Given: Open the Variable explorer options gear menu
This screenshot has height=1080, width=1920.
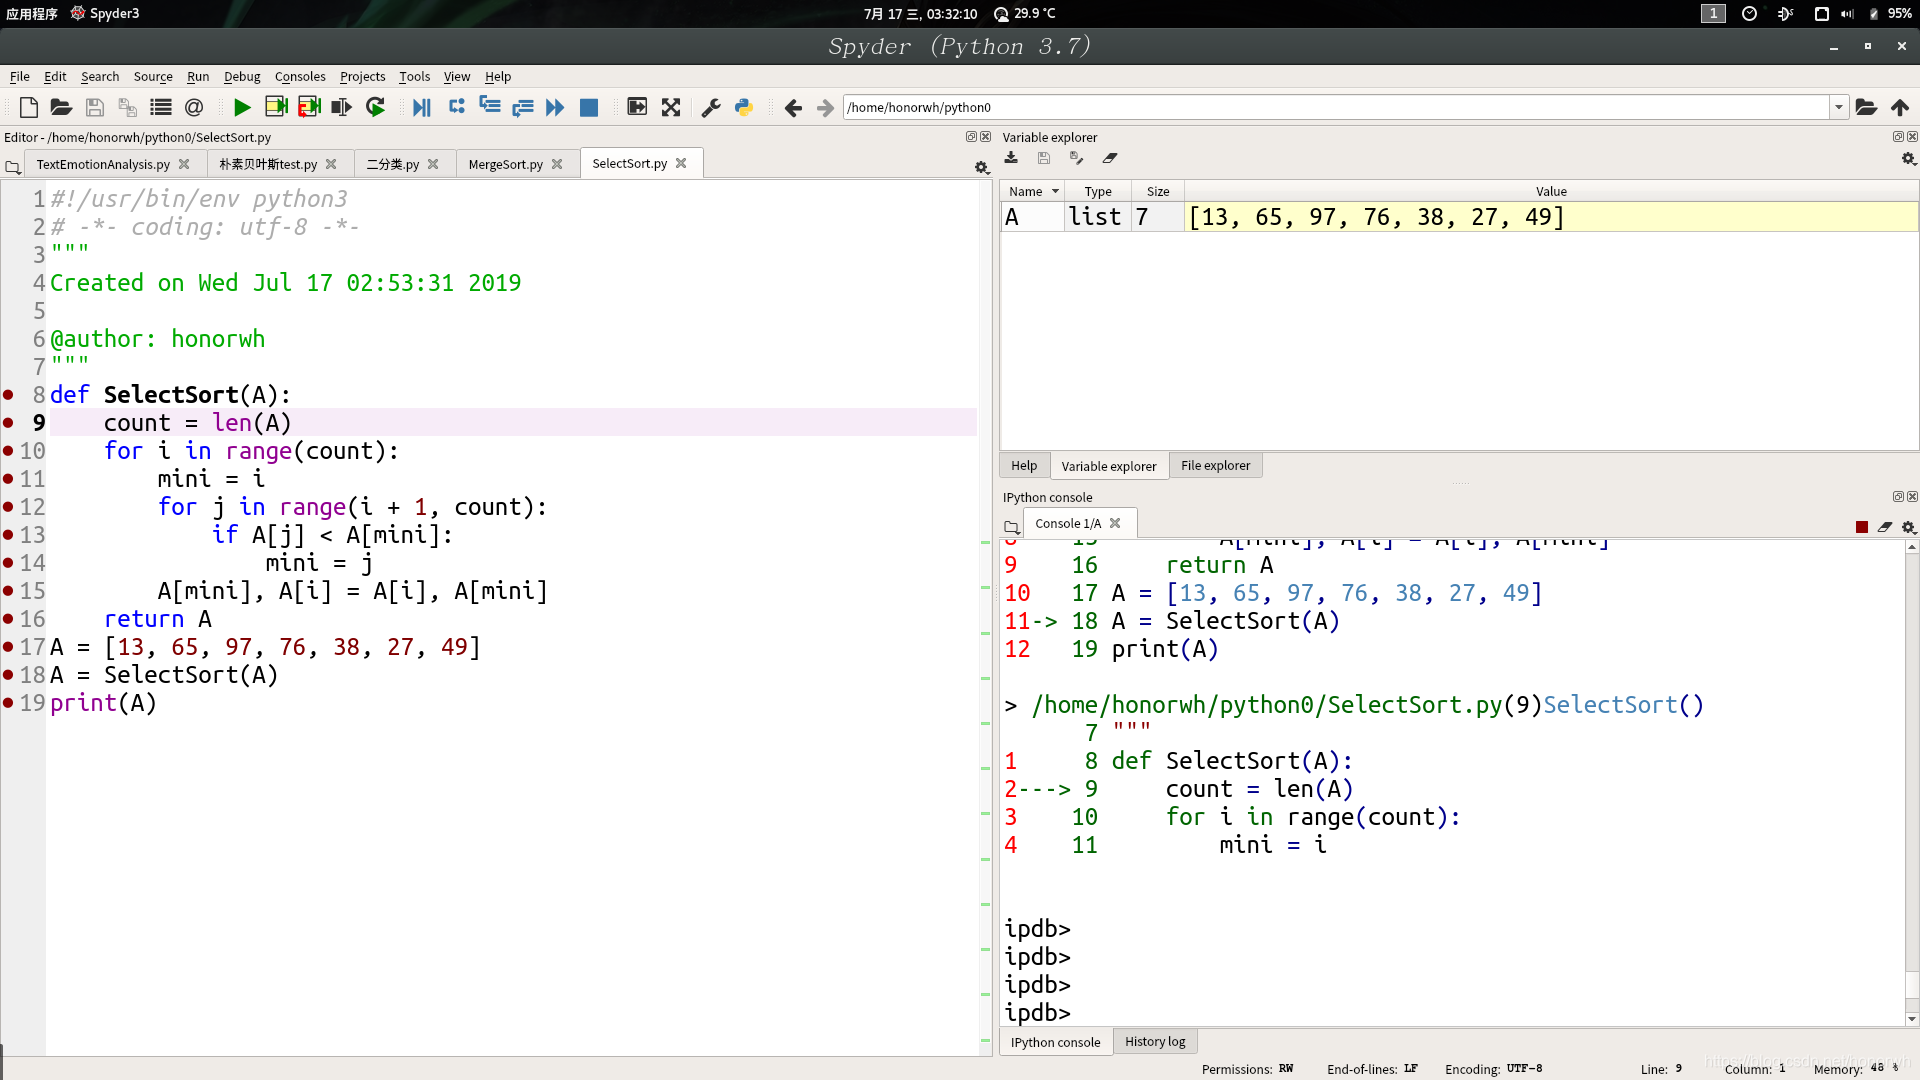Looking at the screenshot, I should pyautogui.click(x=1908, y=159).
